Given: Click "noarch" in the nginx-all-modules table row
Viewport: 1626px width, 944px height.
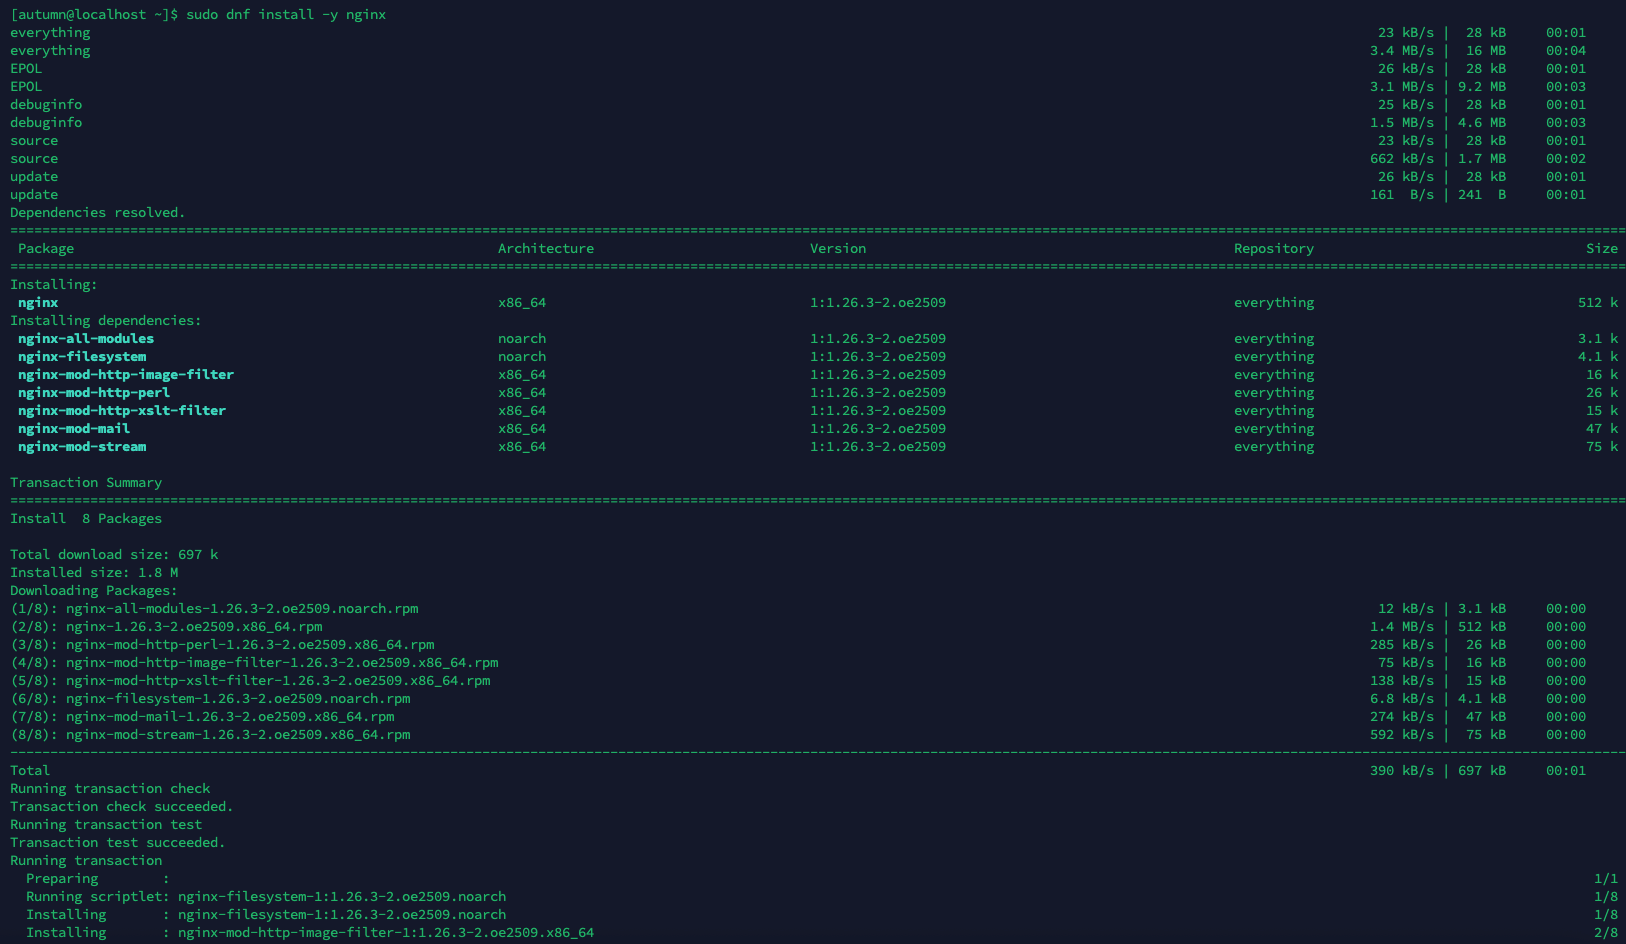Looking at the screenshot, I should click(x=522, y=339).
